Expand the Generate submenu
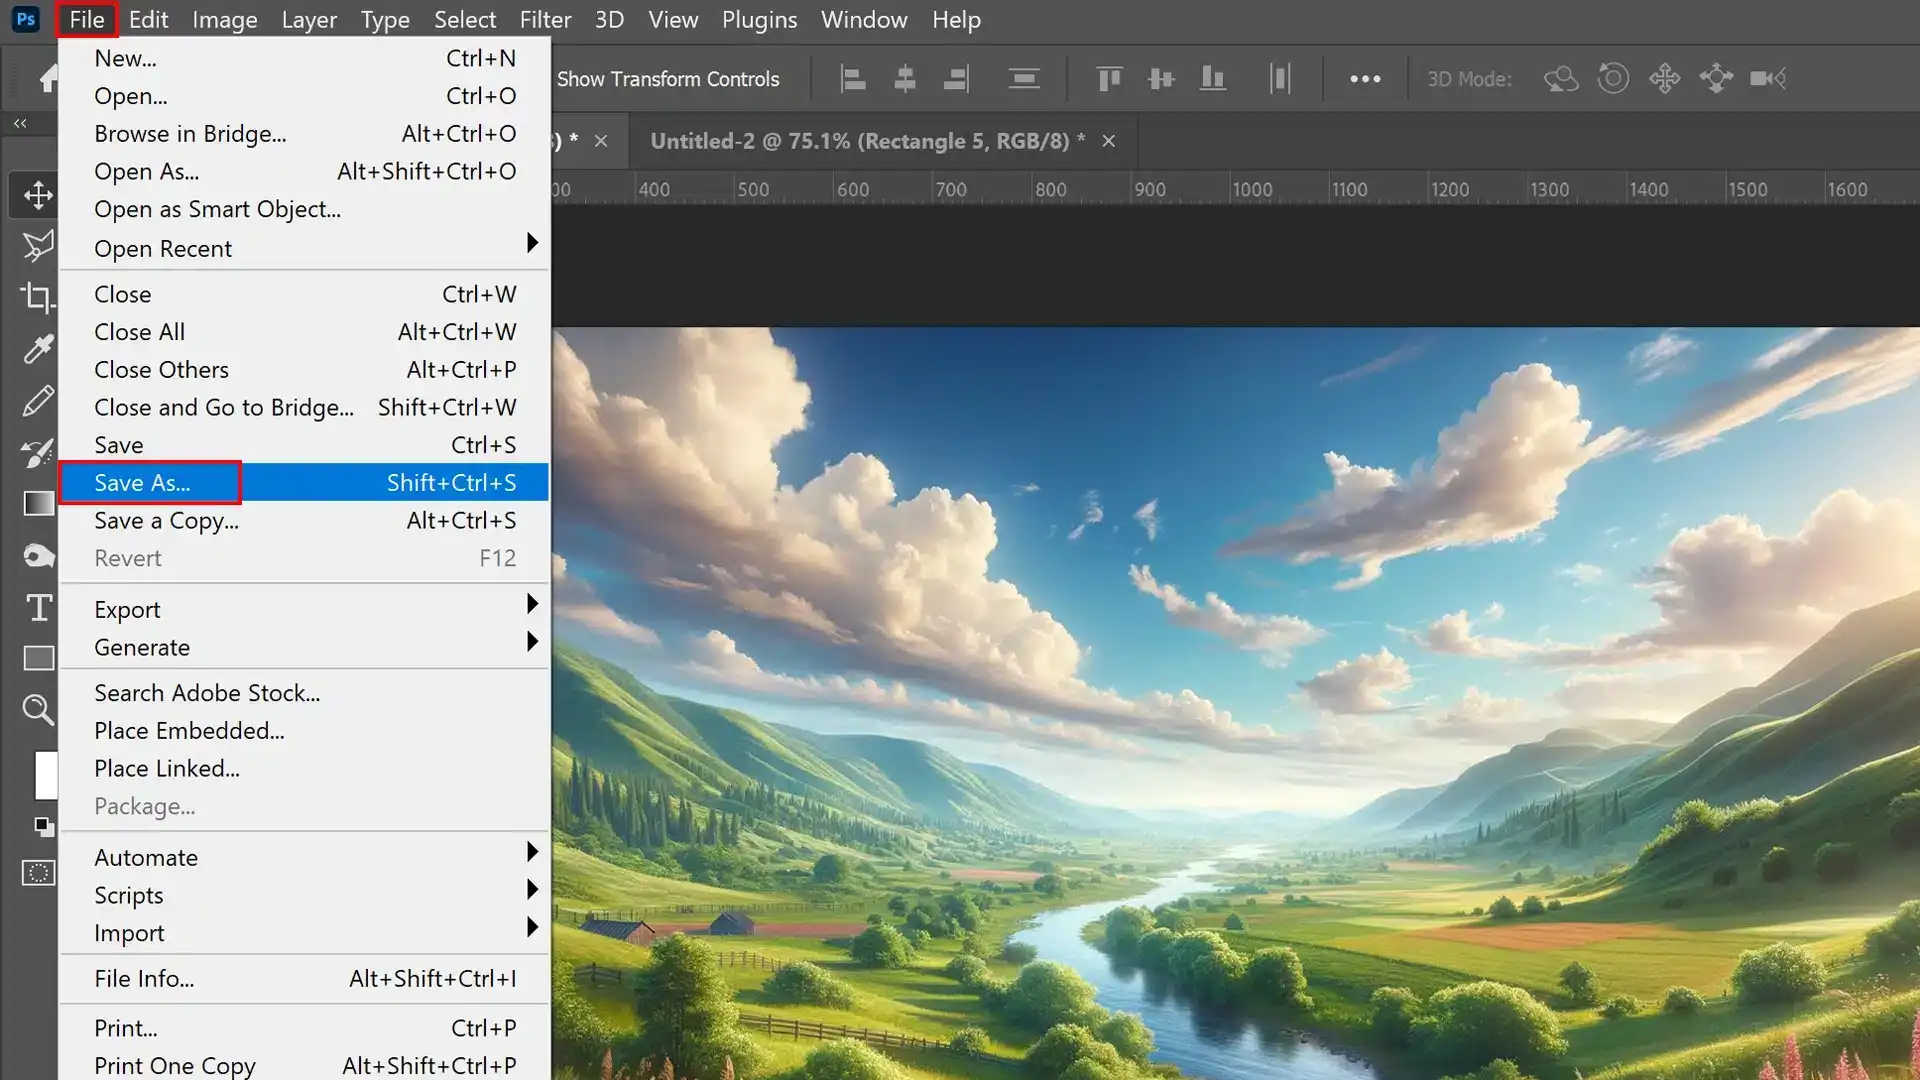 304,647
